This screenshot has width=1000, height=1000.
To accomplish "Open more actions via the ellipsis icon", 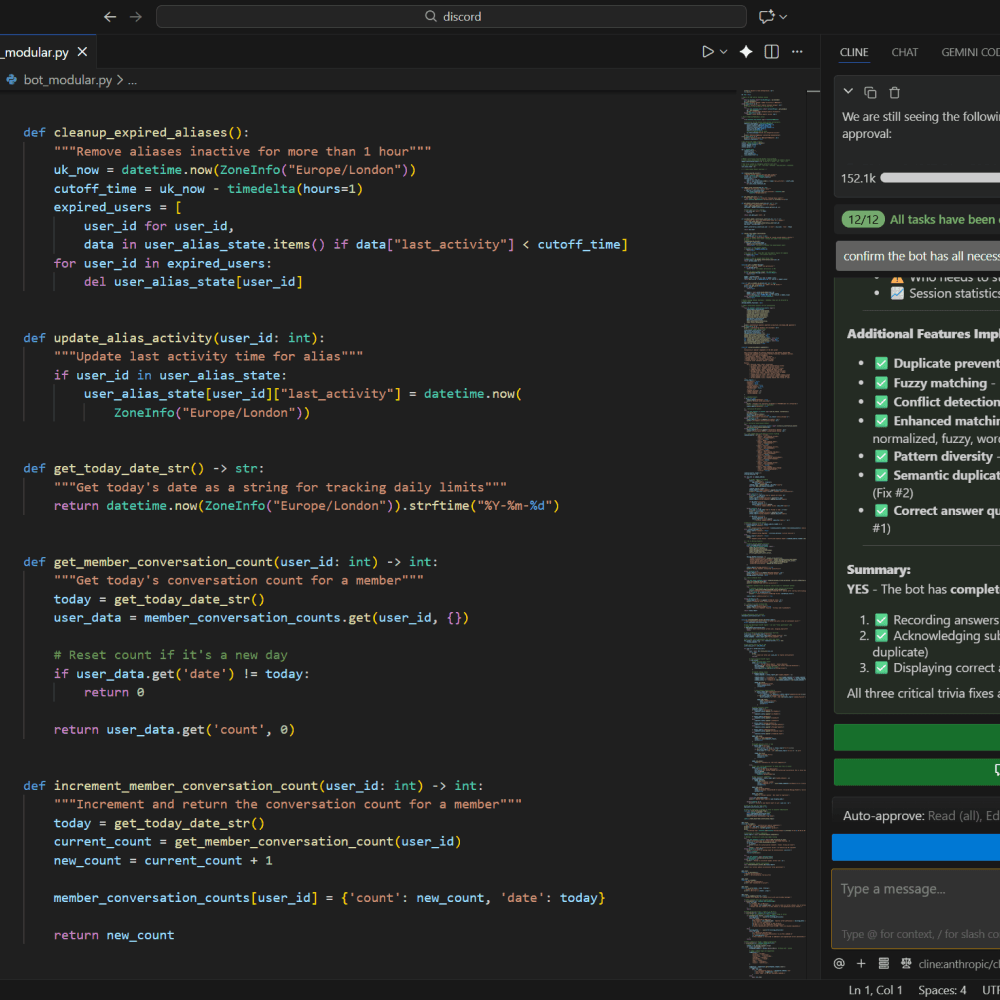I will coord(797,51).
